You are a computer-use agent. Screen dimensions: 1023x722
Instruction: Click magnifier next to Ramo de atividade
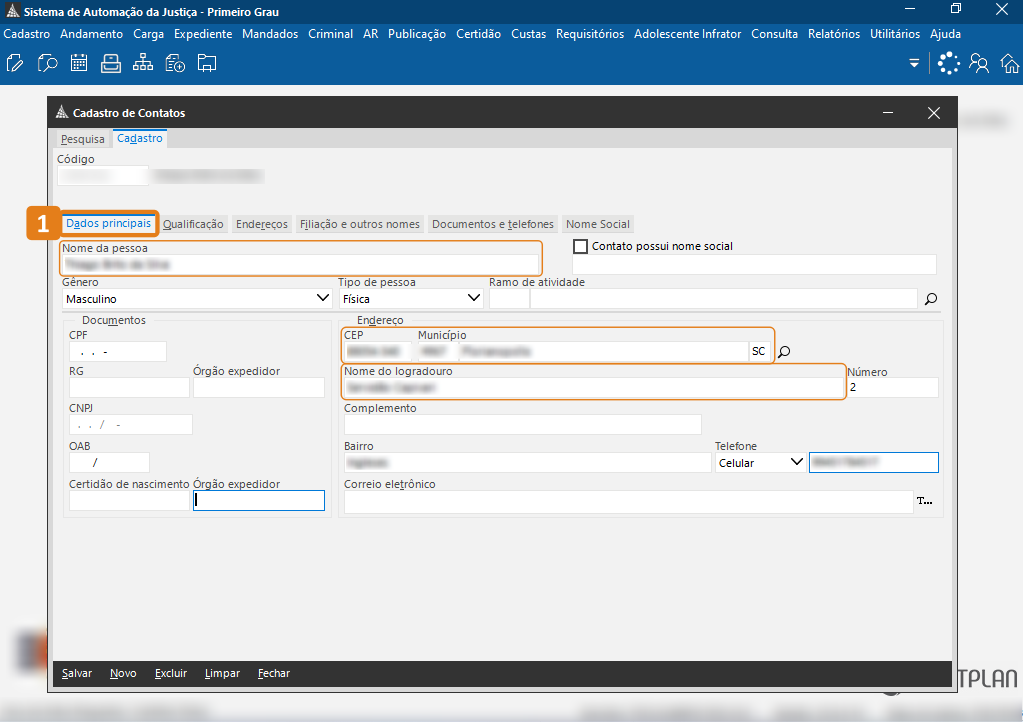click(x=930, y=298)
